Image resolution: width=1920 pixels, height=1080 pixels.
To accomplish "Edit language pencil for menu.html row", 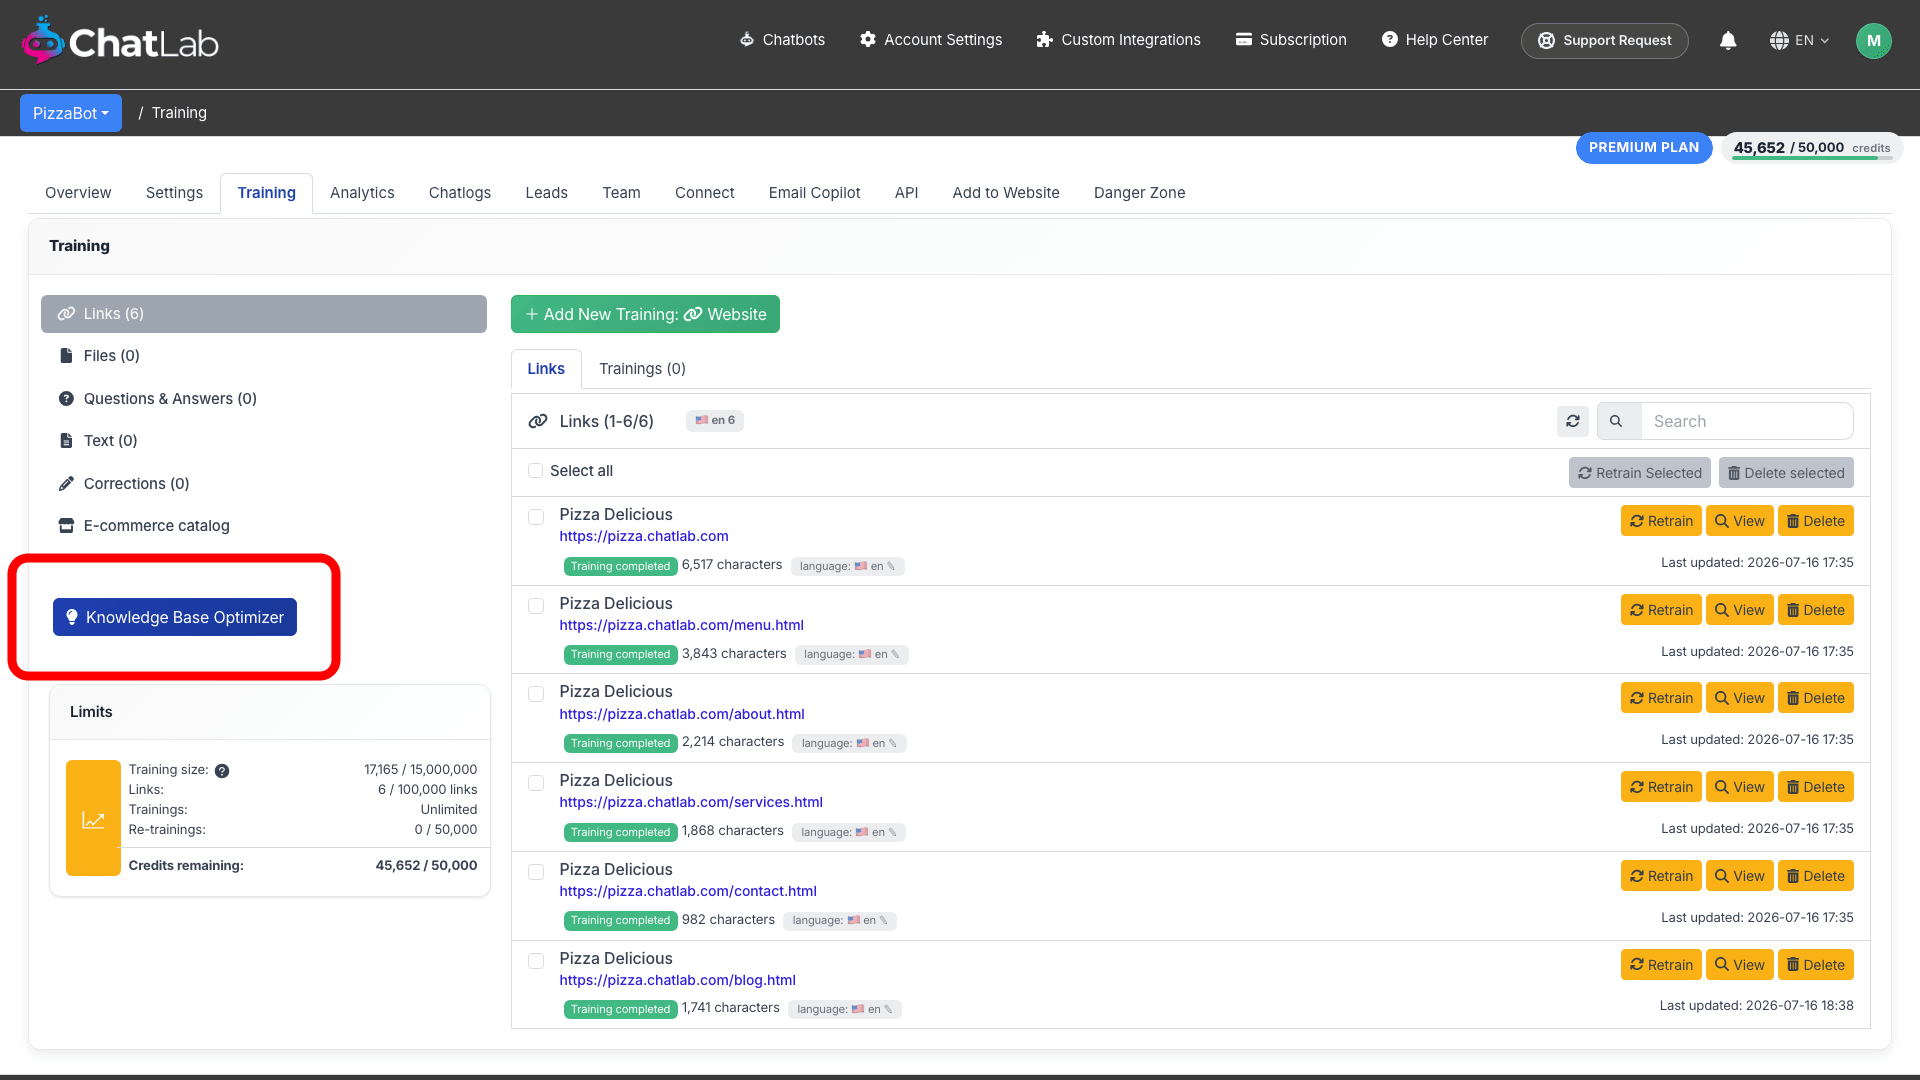I will point(895,655).
